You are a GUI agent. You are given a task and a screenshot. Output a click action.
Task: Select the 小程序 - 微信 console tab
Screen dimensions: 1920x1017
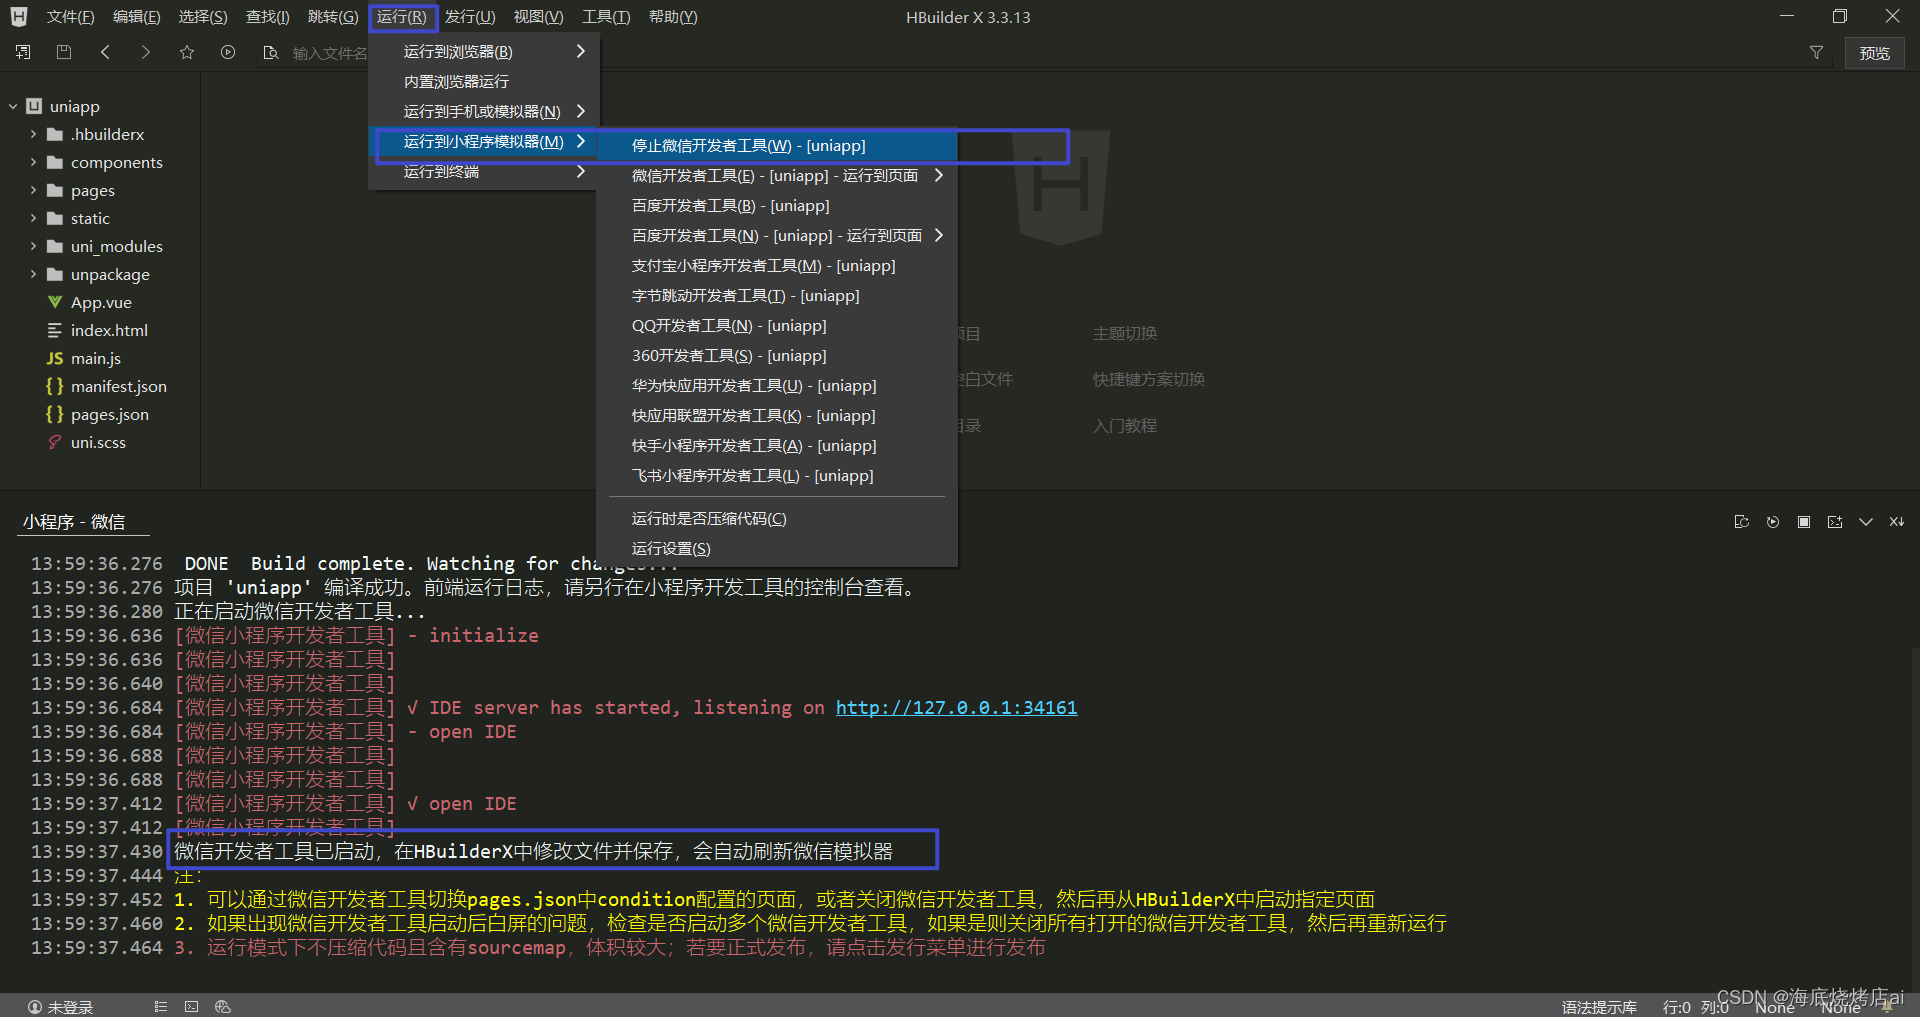(74, 522)
